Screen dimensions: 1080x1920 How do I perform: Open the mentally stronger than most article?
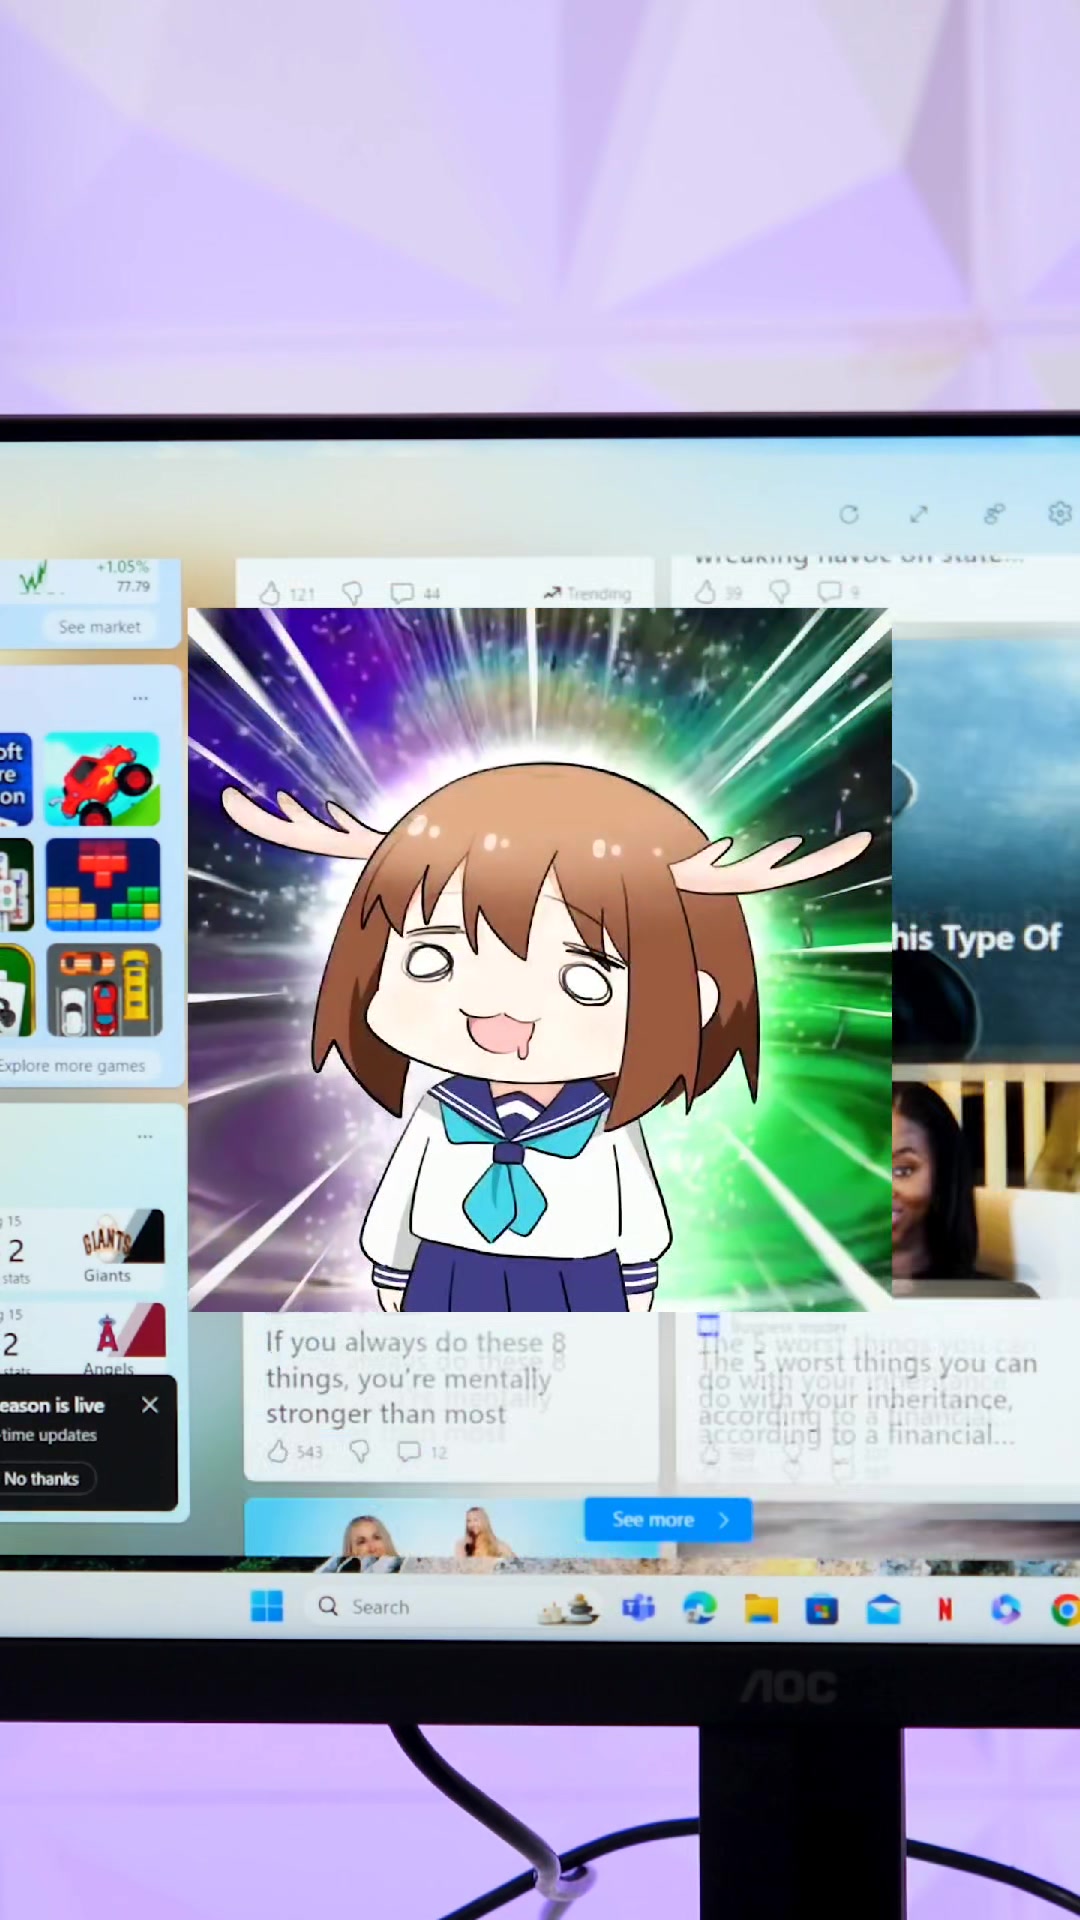[x=415, y=1378]
